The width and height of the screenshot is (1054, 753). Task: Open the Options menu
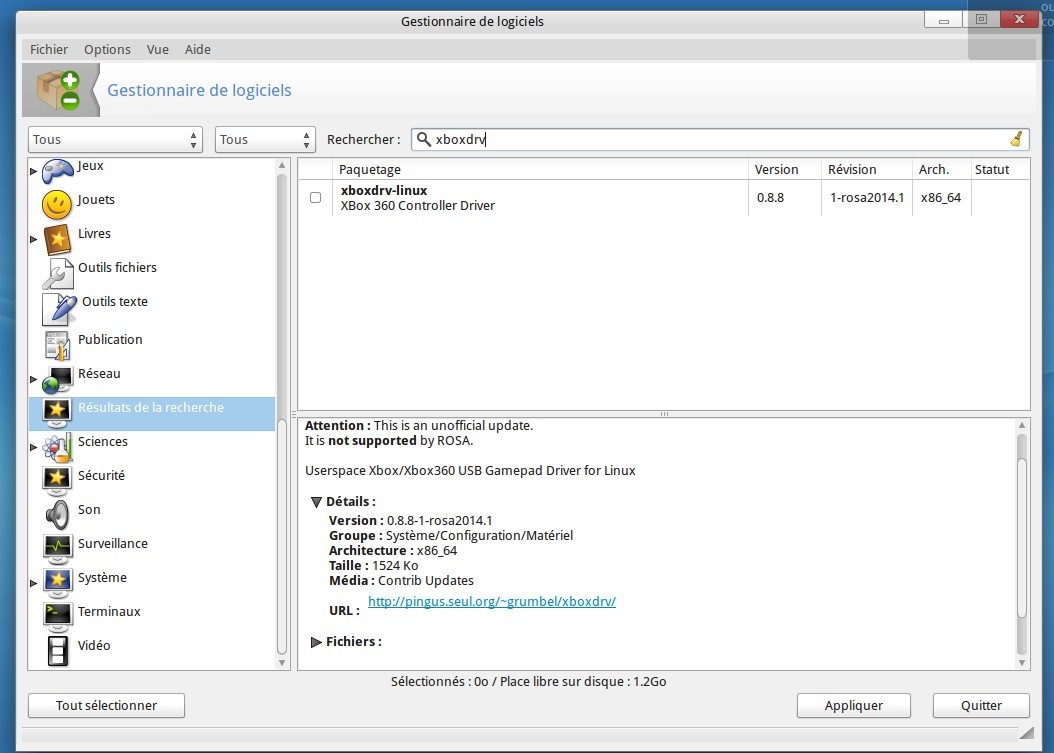coord(107,49)
